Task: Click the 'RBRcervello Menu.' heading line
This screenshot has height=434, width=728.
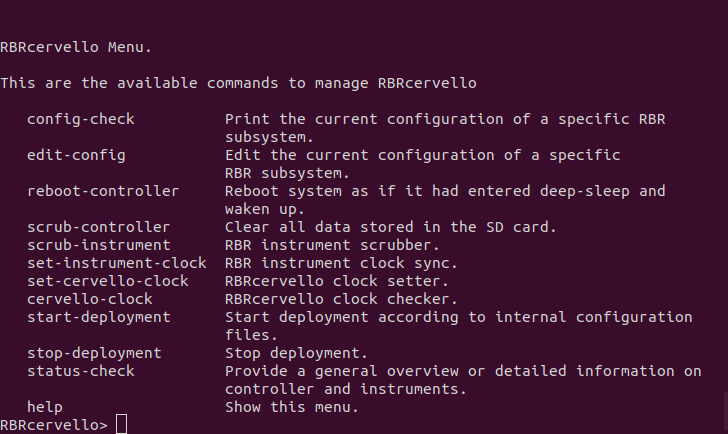Action: [76, 47]
